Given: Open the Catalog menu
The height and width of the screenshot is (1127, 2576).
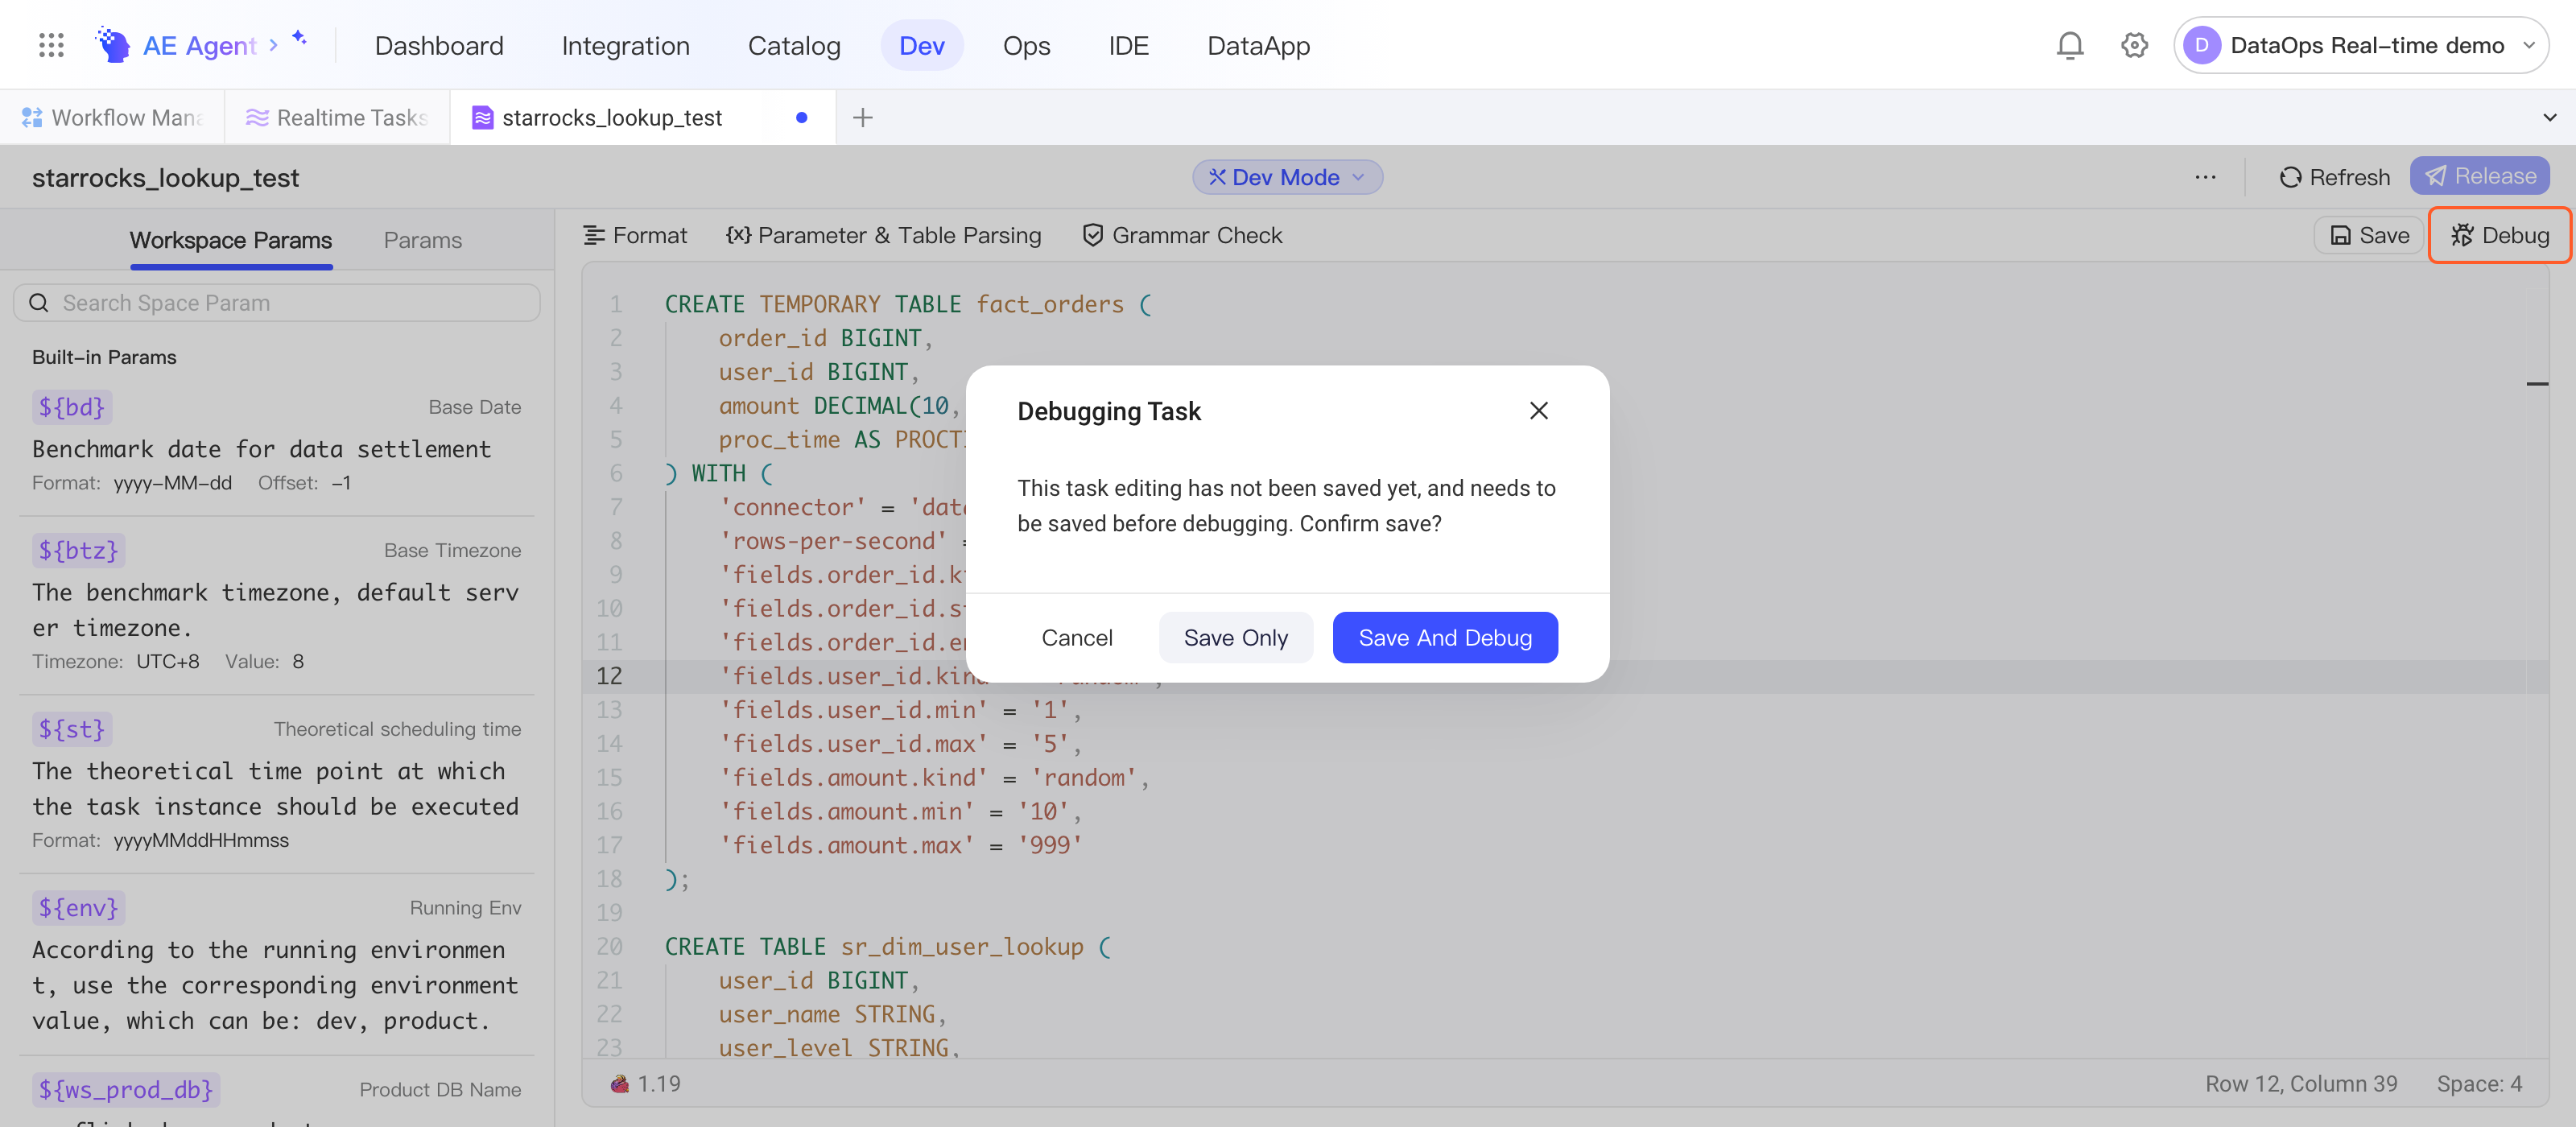Looking at the screenshot, I should 794,46.
